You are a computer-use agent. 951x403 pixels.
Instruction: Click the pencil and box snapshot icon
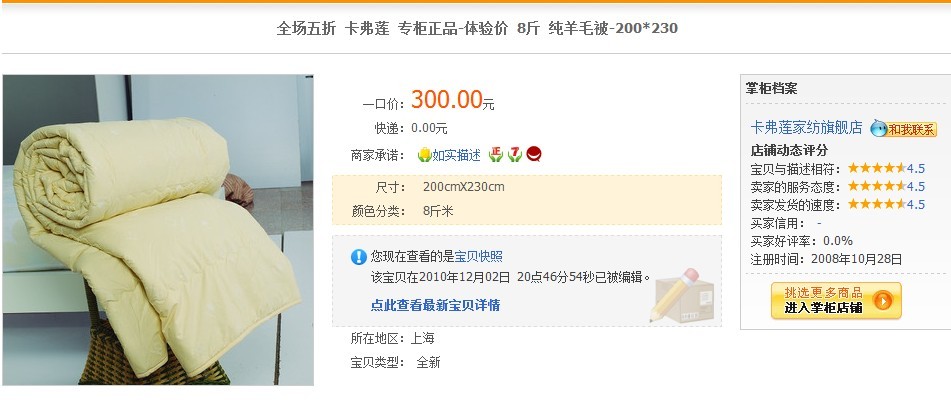(x=682, y=295)
